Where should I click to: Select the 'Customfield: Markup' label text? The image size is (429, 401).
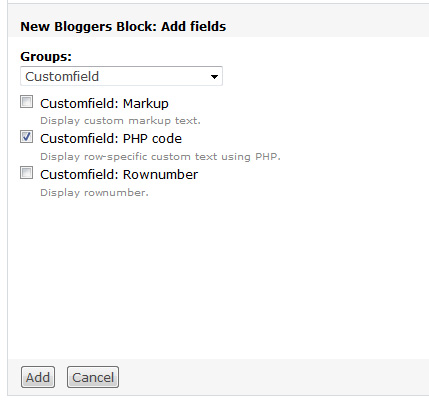click(104, 104)
